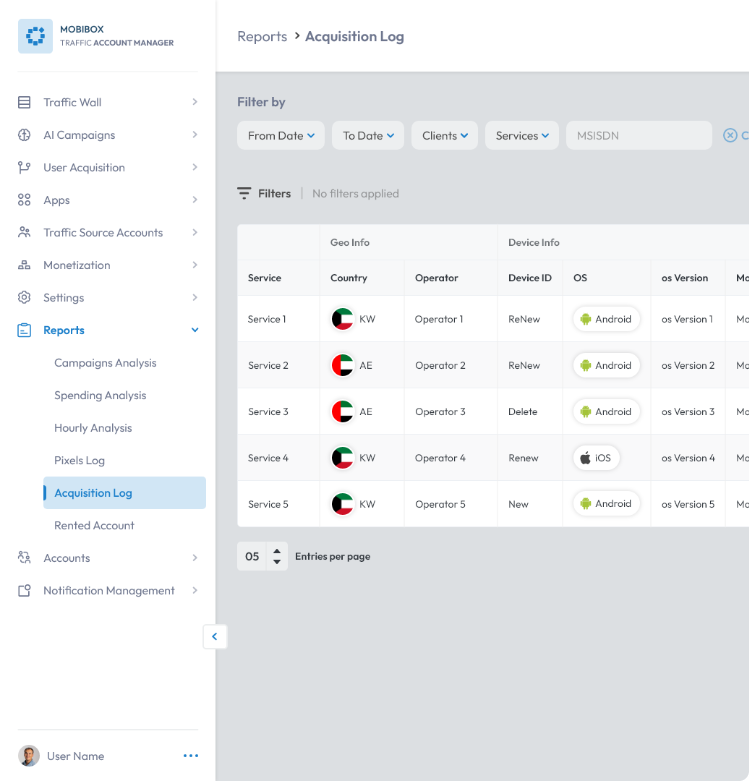Viewport: 749px width, 781px height.
Task: Click the Filters funnel icon
Action: point(244,193)
